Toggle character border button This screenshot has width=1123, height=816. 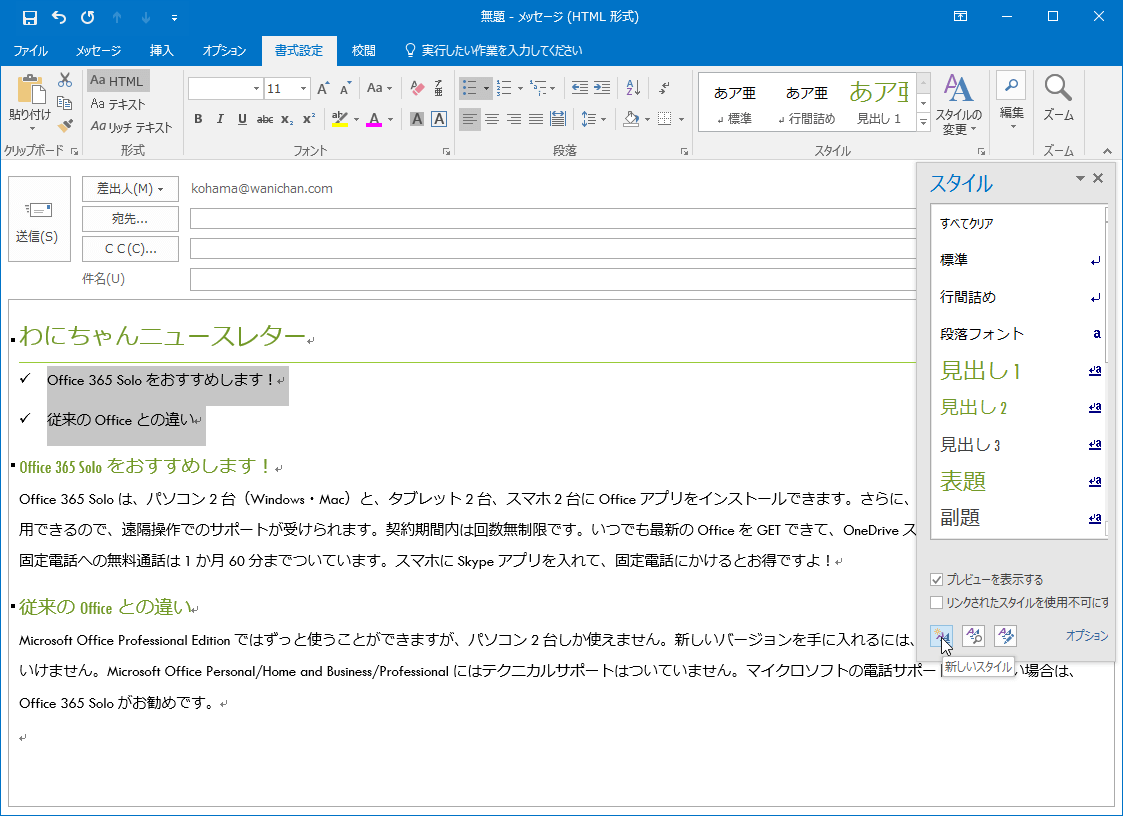tap(439, 119)
